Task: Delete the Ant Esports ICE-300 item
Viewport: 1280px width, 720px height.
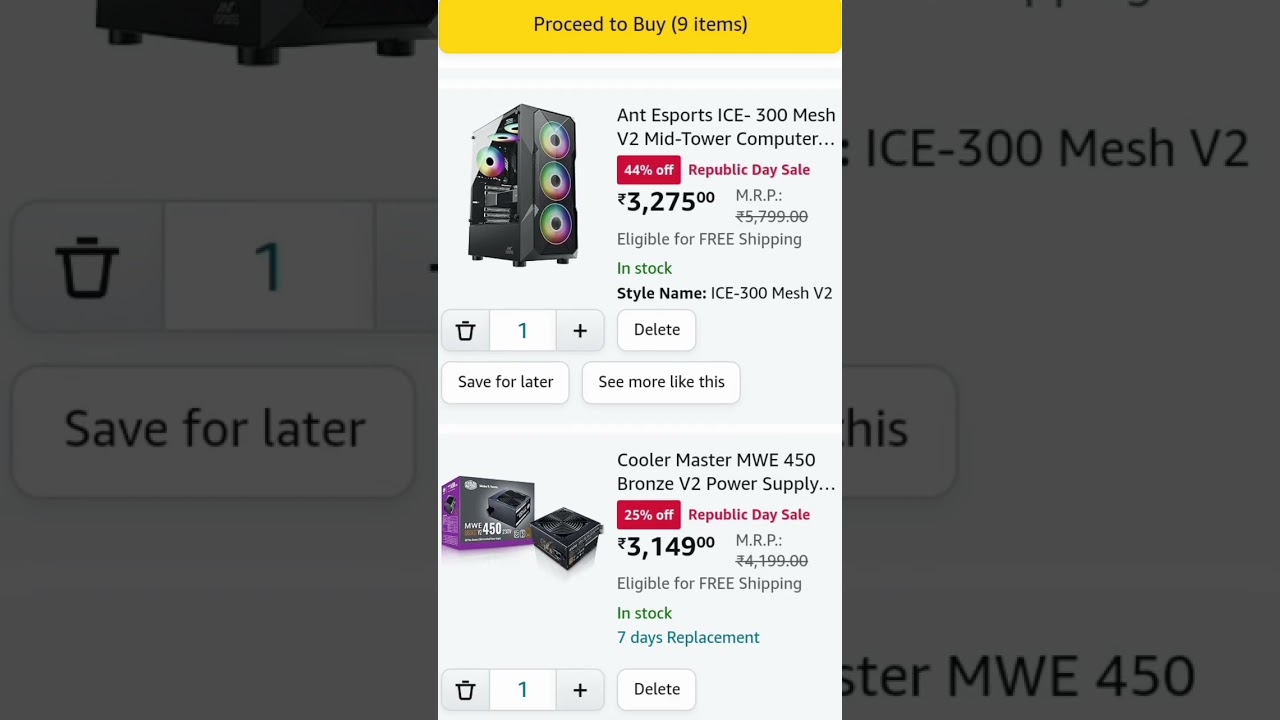Action: (656, 330)
